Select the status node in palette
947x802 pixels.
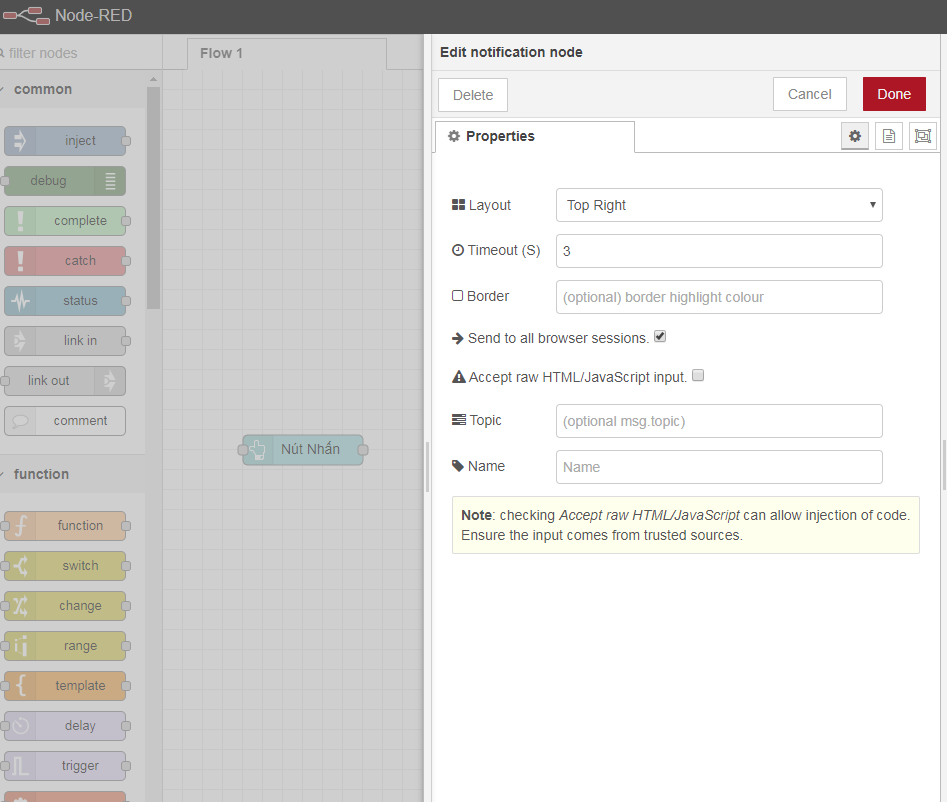(65, 301)
